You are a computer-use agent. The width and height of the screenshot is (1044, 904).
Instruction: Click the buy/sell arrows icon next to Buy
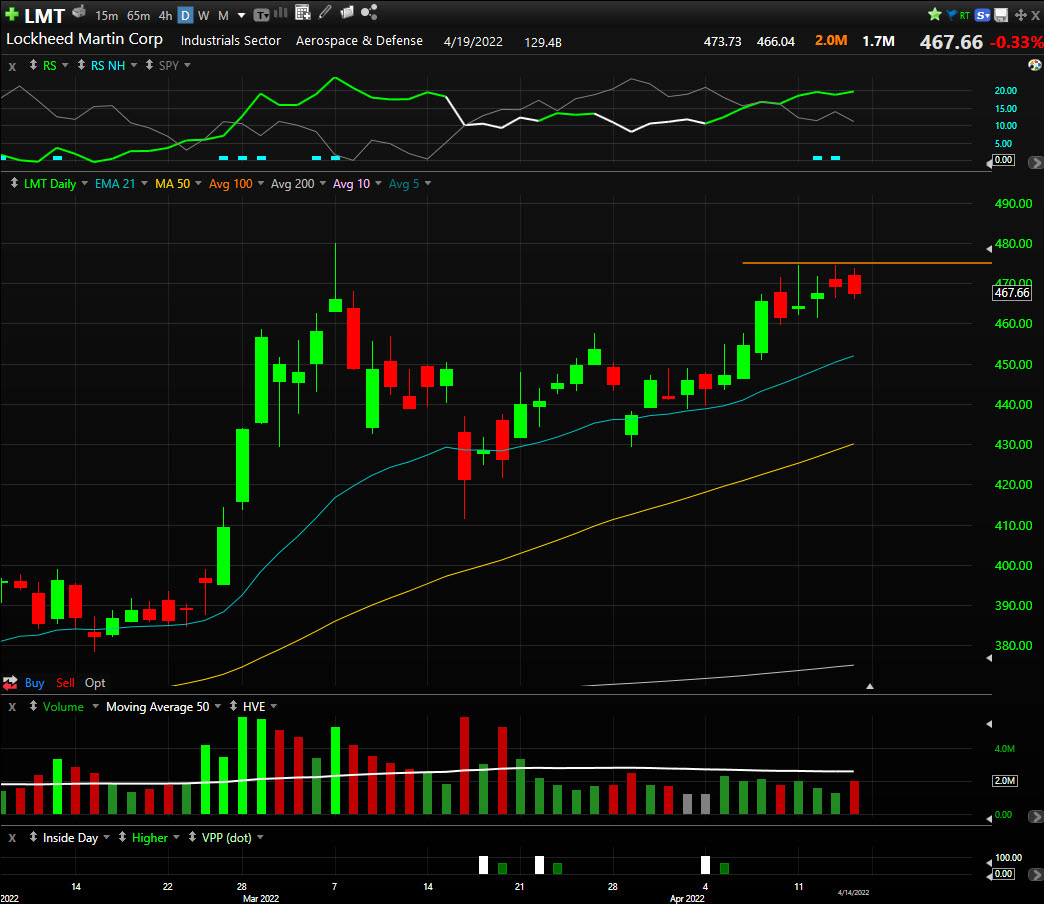click(x=10, y=682)
